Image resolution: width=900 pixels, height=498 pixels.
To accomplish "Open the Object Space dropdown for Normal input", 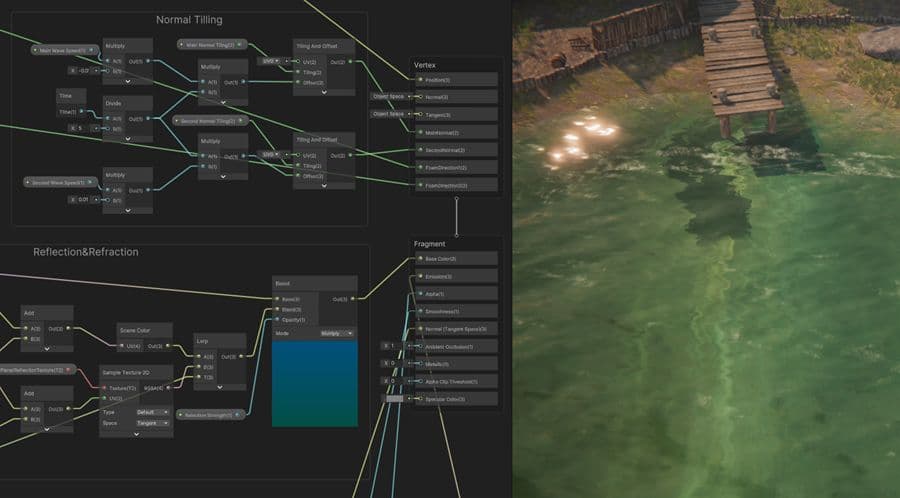I will pos(386,97).
